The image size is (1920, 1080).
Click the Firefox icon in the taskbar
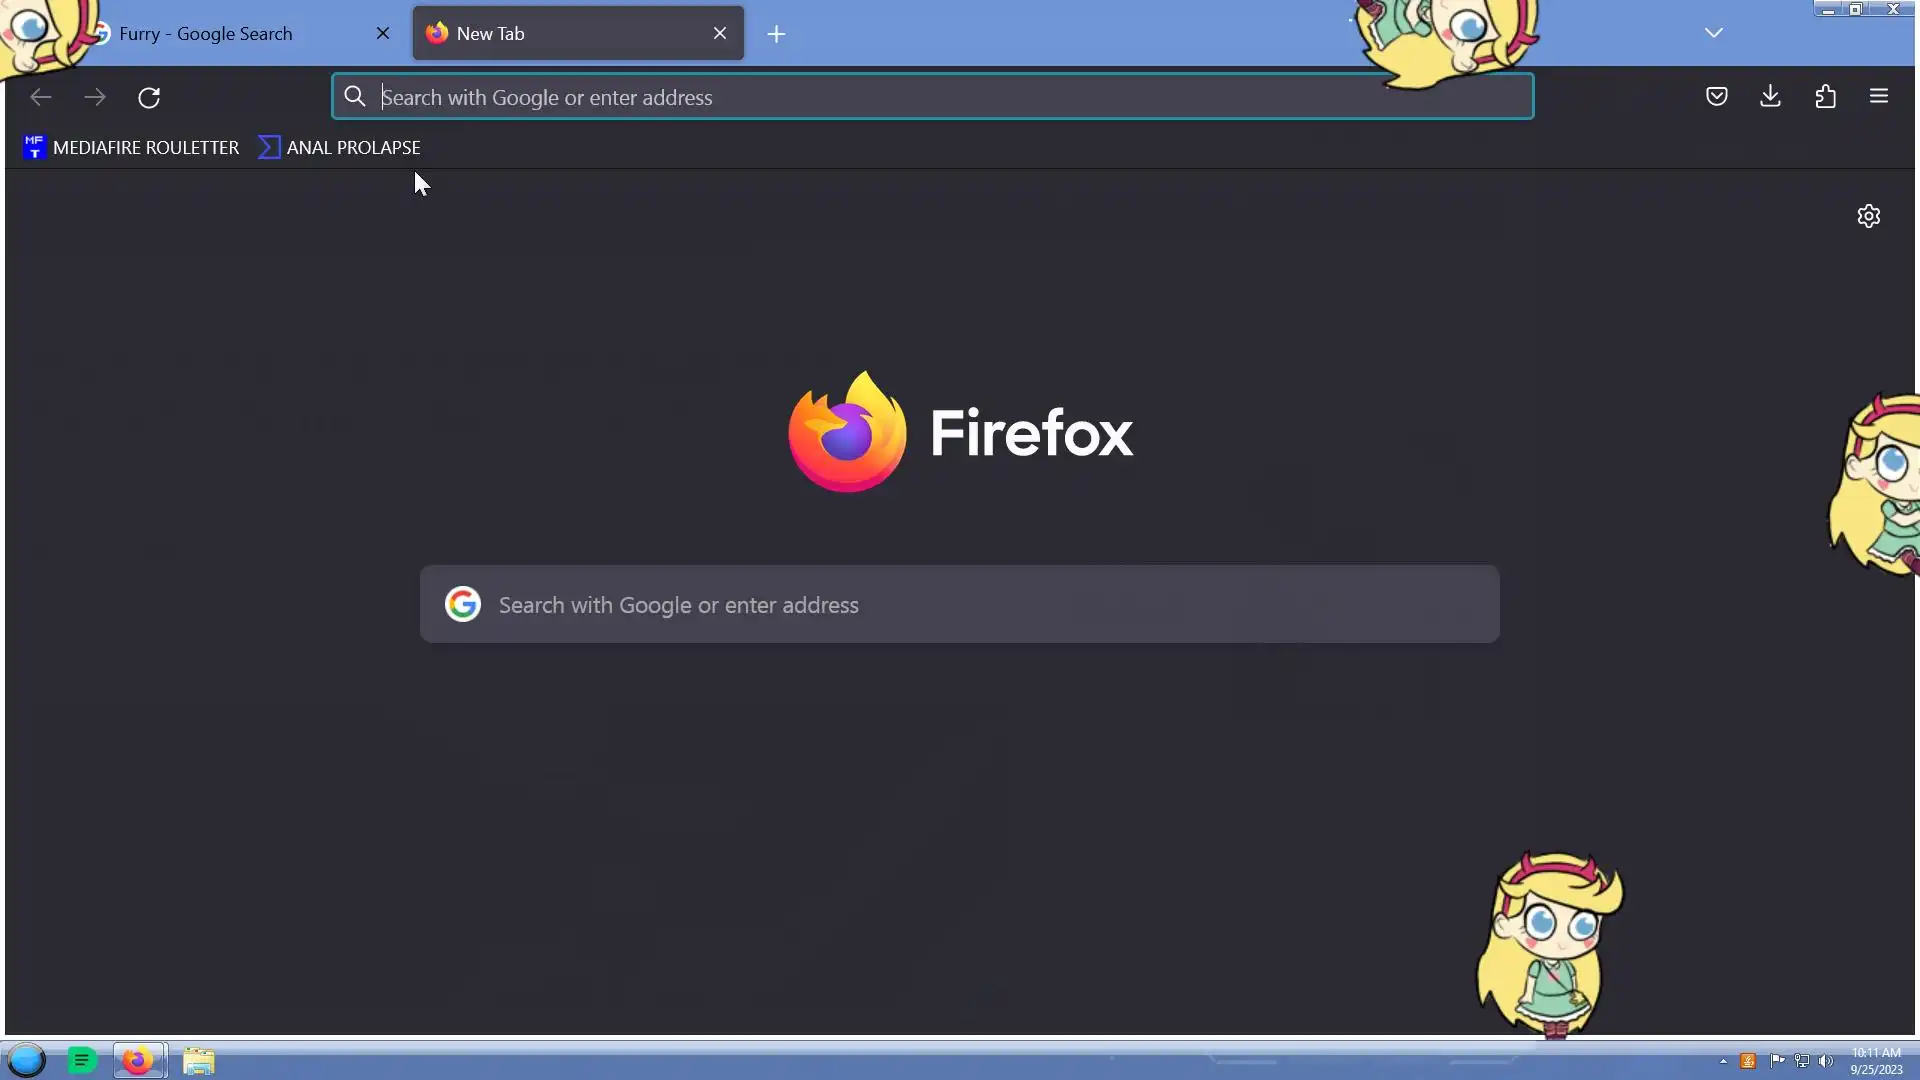point(138,1060)
